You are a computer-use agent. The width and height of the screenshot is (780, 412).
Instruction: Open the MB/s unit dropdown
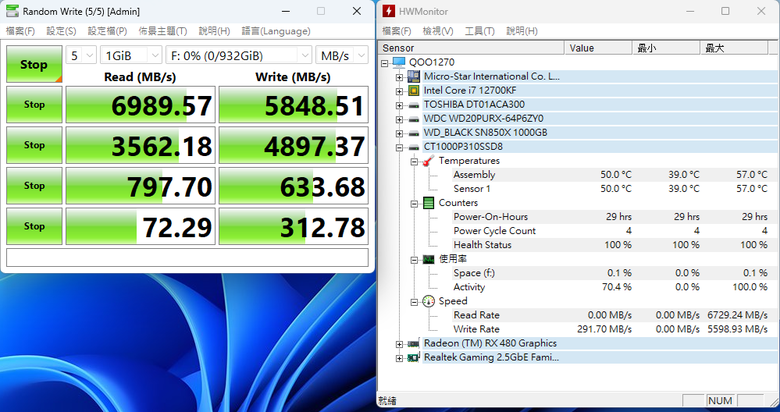click(x=342, y=55)
